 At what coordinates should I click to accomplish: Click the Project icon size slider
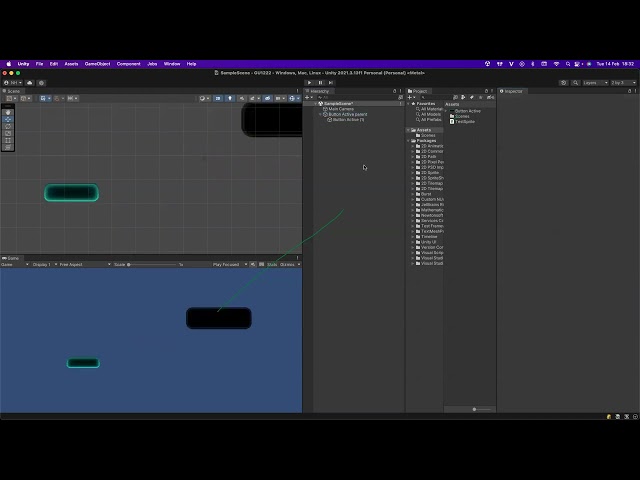tap(481, 409)
